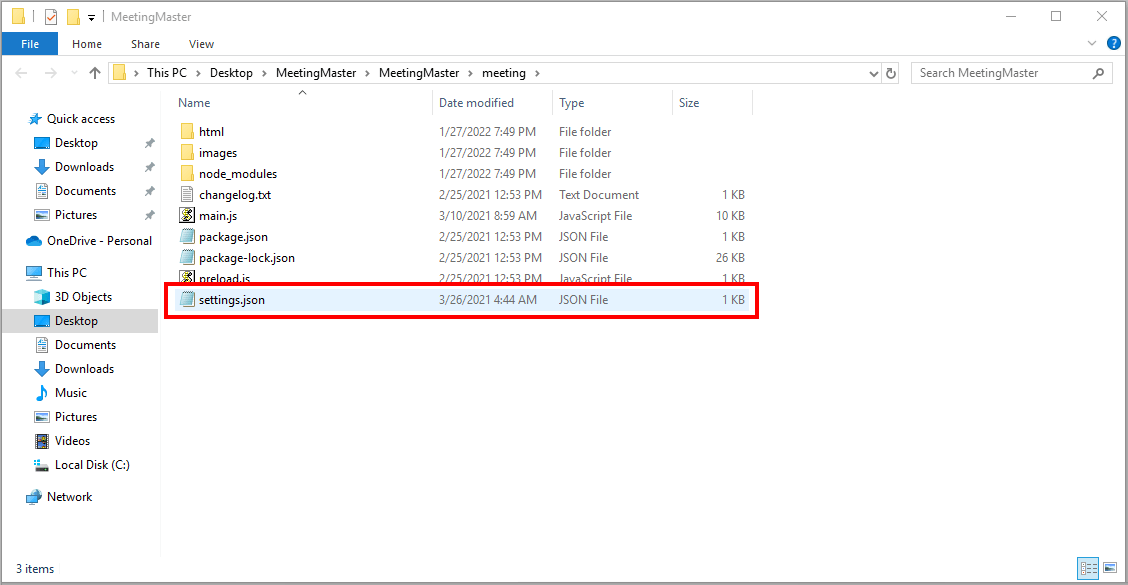
Task: Switch to large icons view
Action: click(1110, 568)
